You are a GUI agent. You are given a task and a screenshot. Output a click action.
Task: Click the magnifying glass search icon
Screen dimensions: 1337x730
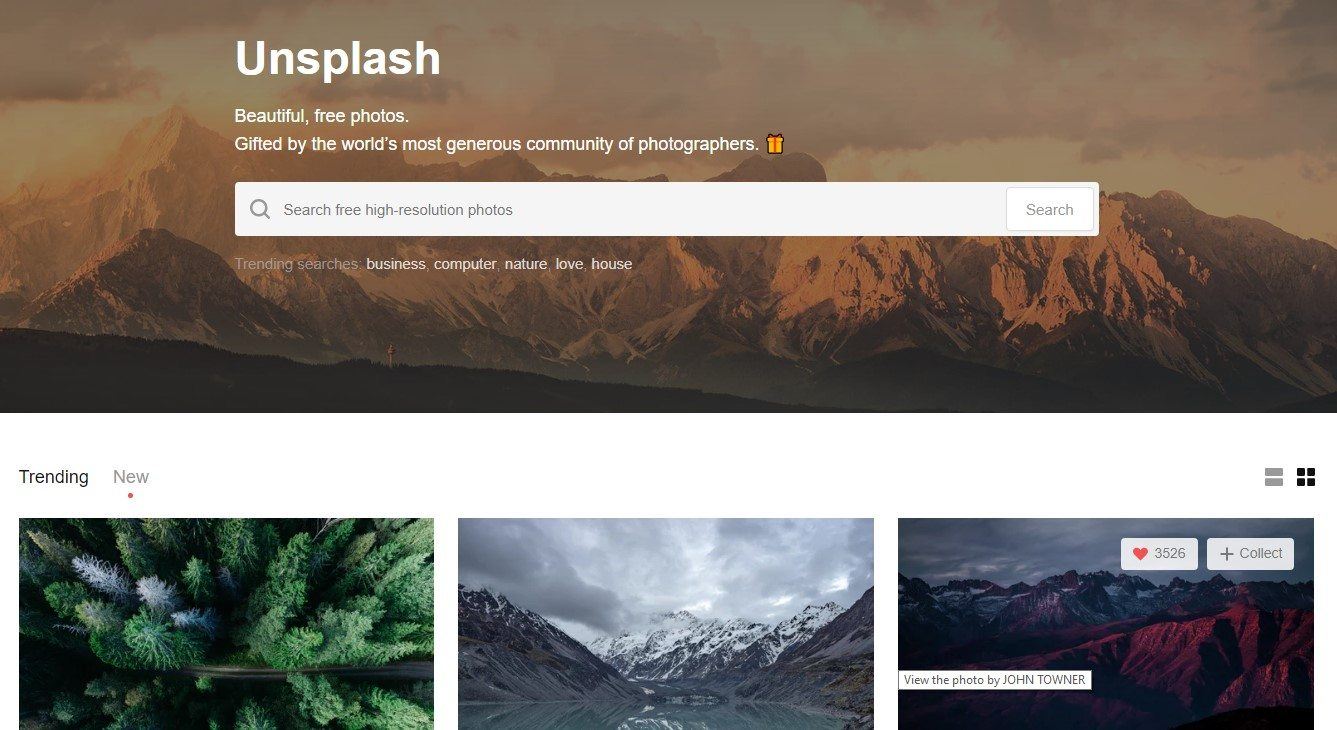click(260, 209)
